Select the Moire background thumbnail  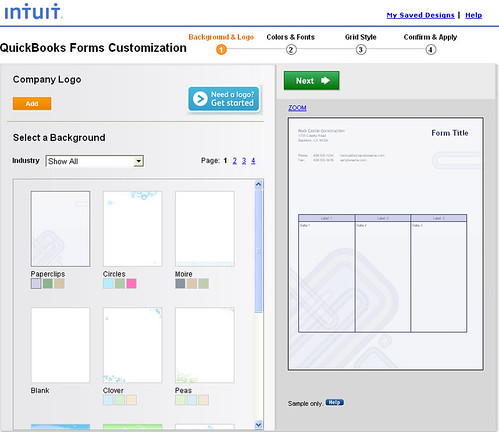tap(205, 229)
